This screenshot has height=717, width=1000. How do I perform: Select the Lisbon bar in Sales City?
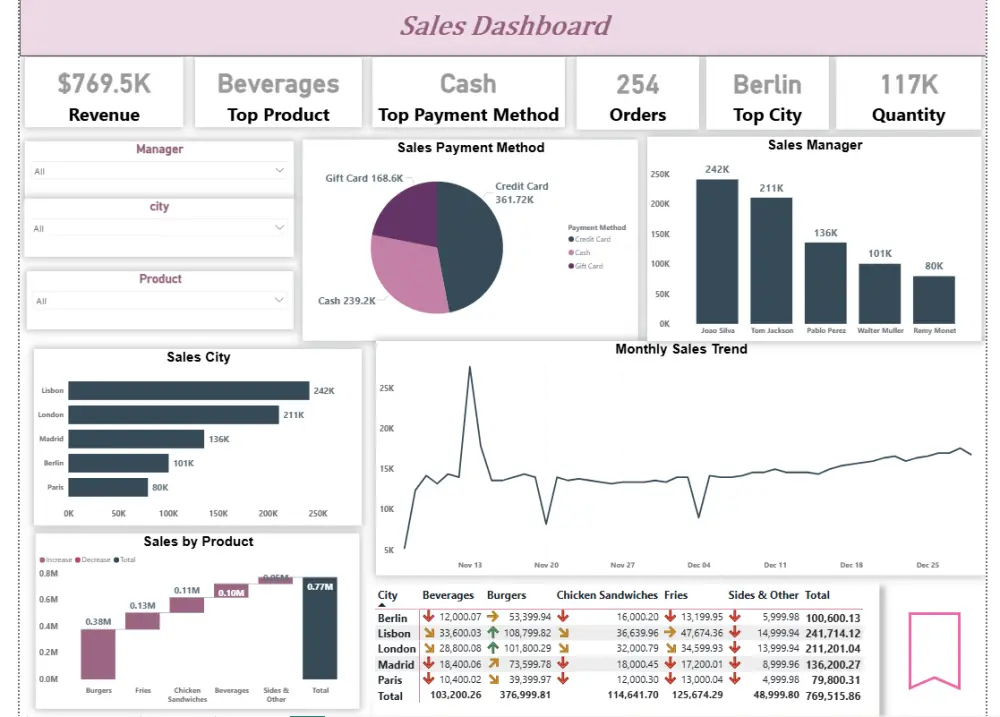(x=189, y=390)
